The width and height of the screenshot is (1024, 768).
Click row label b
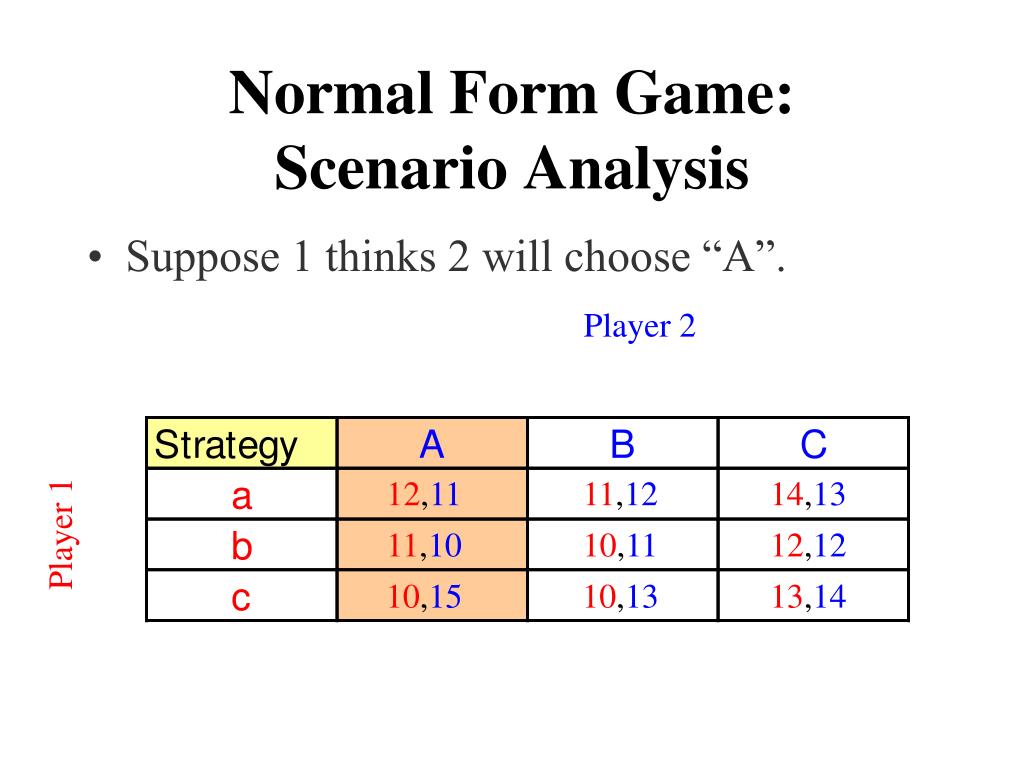[242, 545]
